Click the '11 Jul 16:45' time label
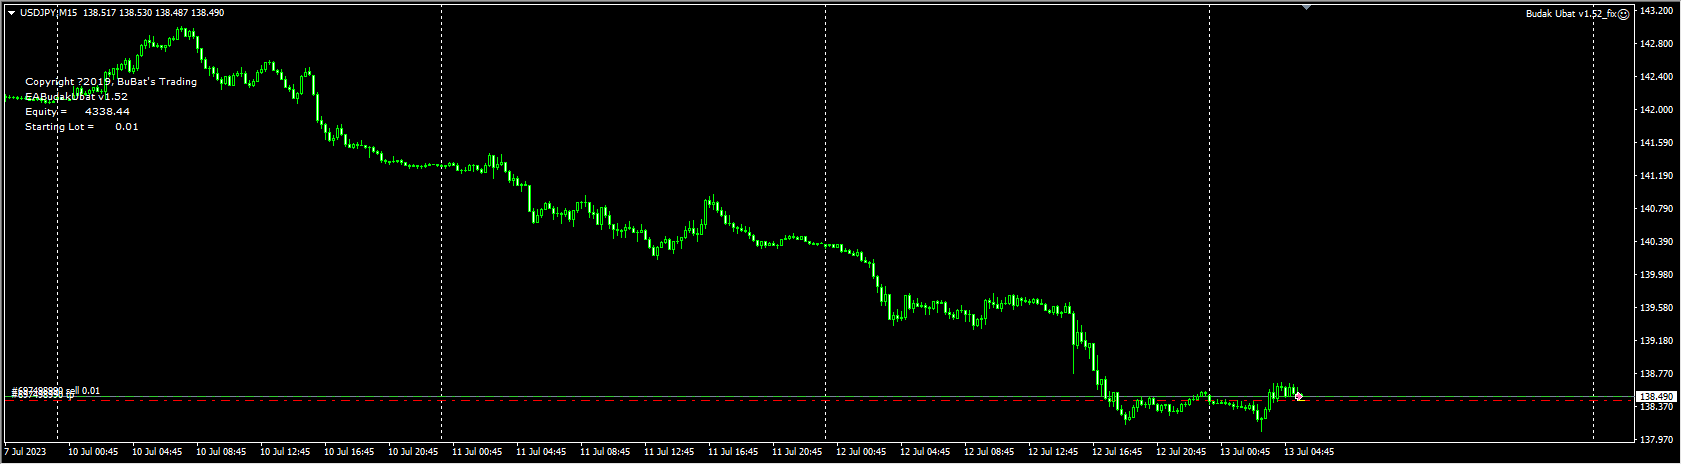 [733, 452]
